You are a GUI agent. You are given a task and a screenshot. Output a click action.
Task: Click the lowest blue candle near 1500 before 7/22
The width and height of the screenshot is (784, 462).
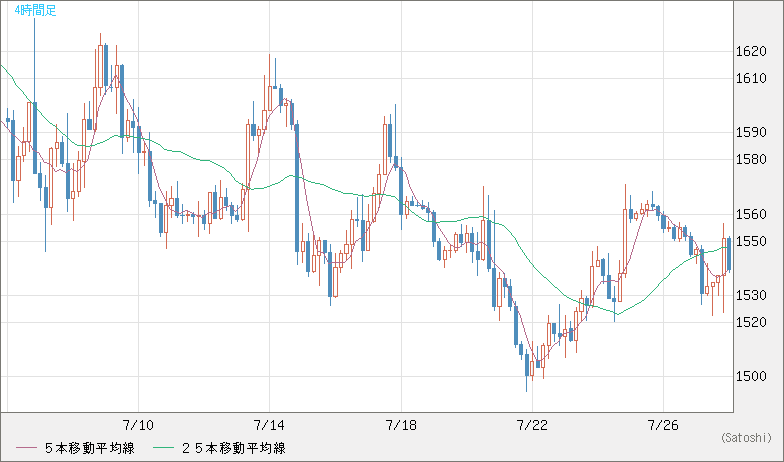[x=526, y=365]
